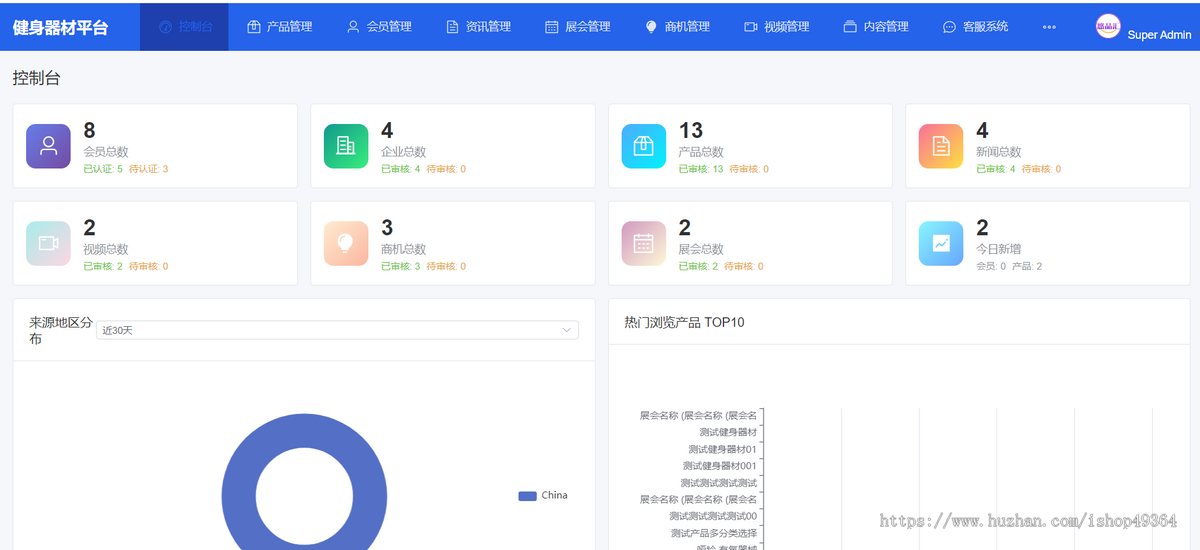The image size is (1200, 550).
Task: Click the user icon beside 会员管理
Action: click(x=353, y=27)
